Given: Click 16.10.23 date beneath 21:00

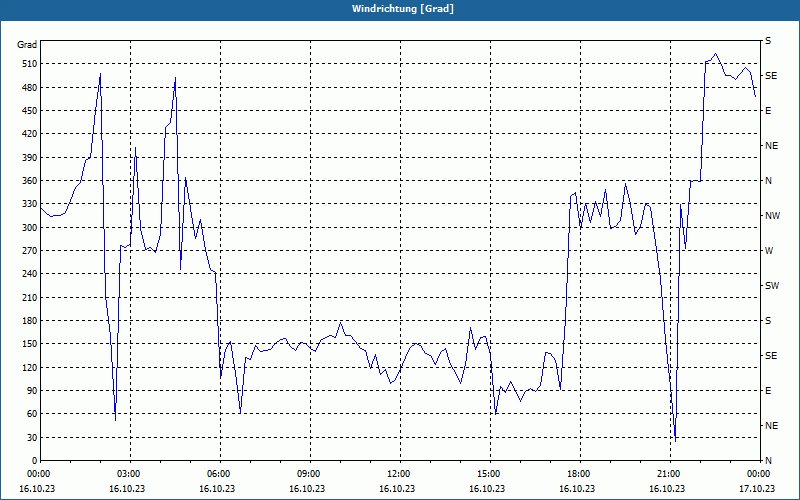Looking at the screenshot, I should (x=667, y=489).
